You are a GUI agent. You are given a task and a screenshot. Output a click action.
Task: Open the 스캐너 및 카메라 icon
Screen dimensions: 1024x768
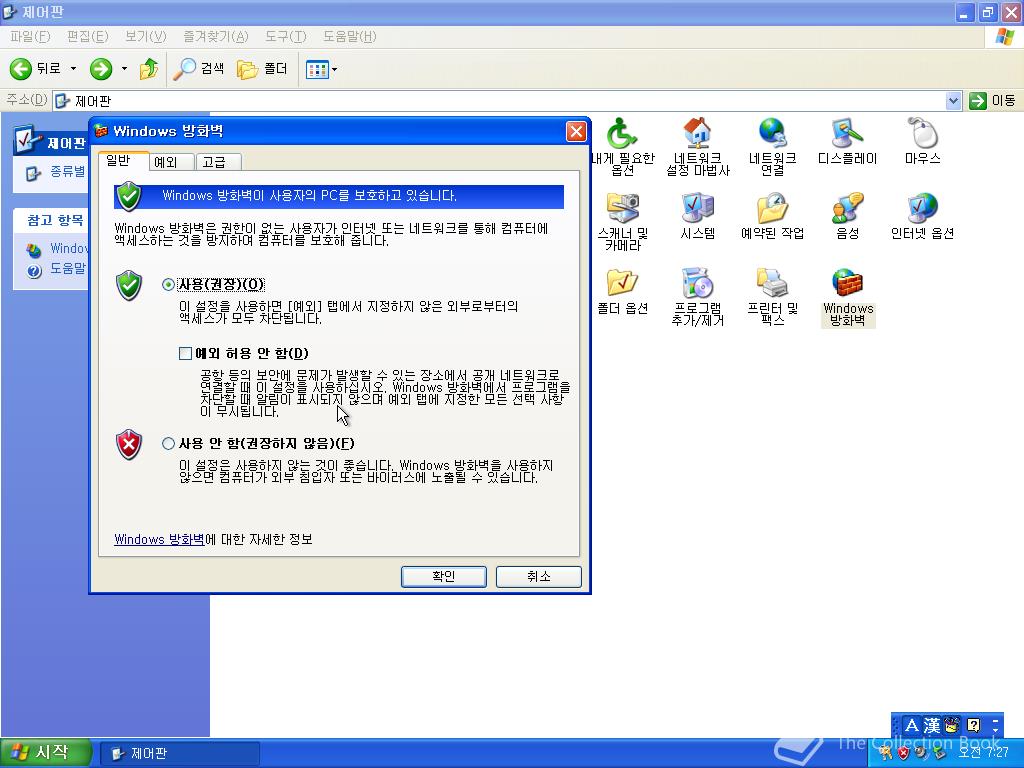[622, 222]
